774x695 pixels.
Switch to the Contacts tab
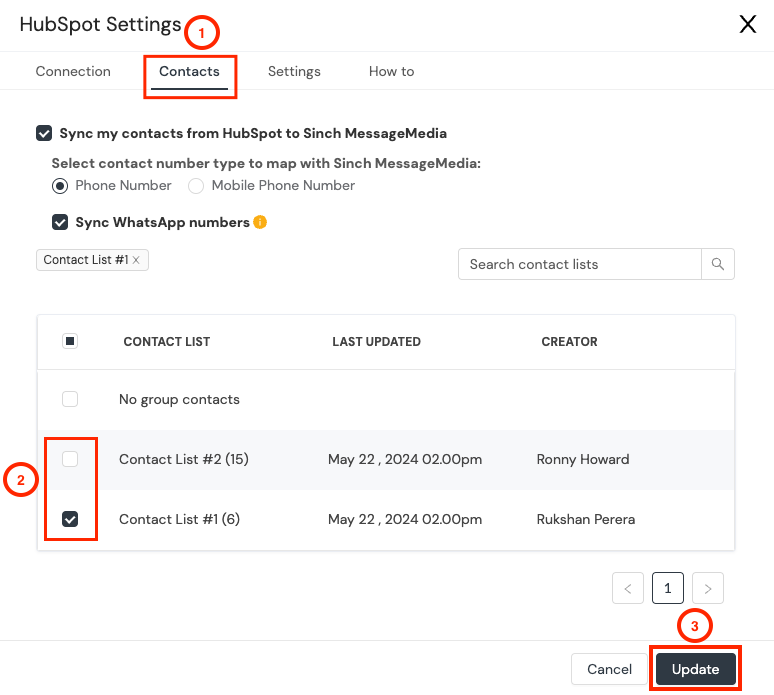[x=189, y=72]
